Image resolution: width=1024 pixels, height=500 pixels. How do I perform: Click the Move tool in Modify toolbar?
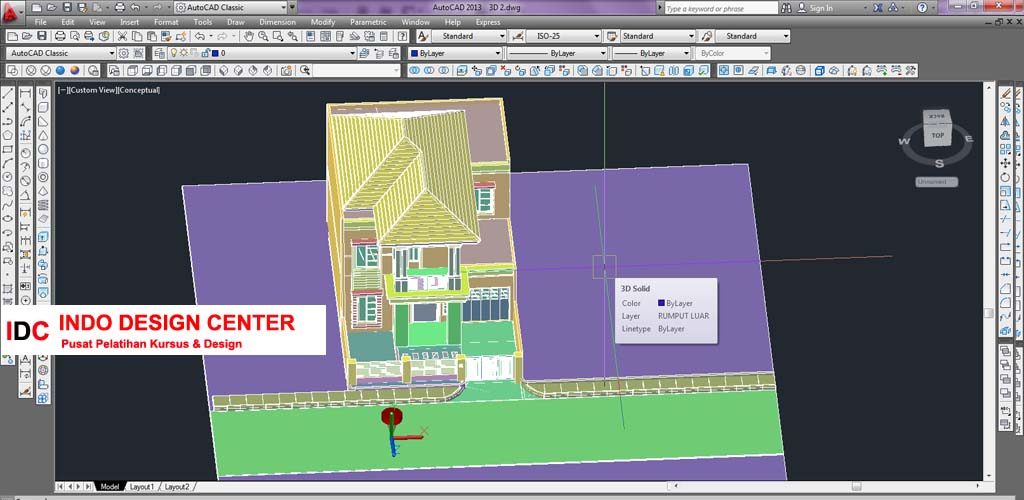[1006, 163]
